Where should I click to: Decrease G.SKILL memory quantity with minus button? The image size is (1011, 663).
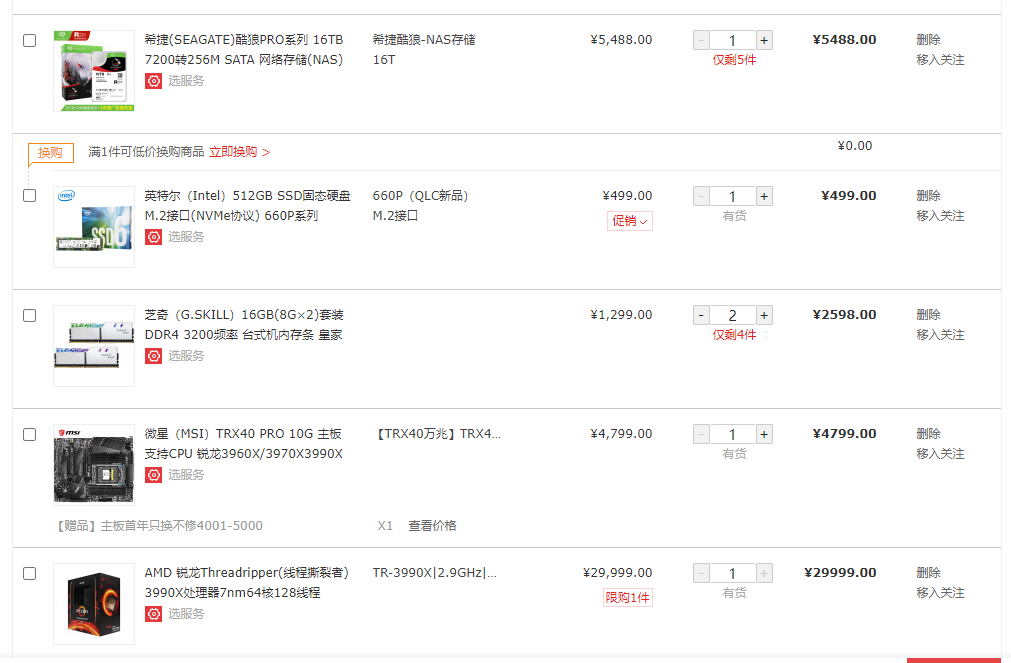click(x=702, y=315)
